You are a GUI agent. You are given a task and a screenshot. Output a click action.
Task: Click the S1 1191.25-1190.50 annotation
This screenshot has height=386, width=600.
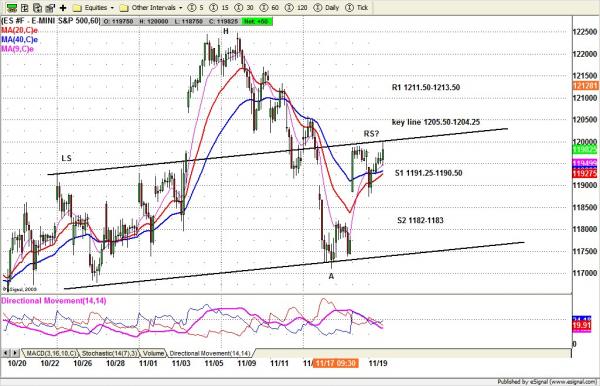[x=429, y=173]
